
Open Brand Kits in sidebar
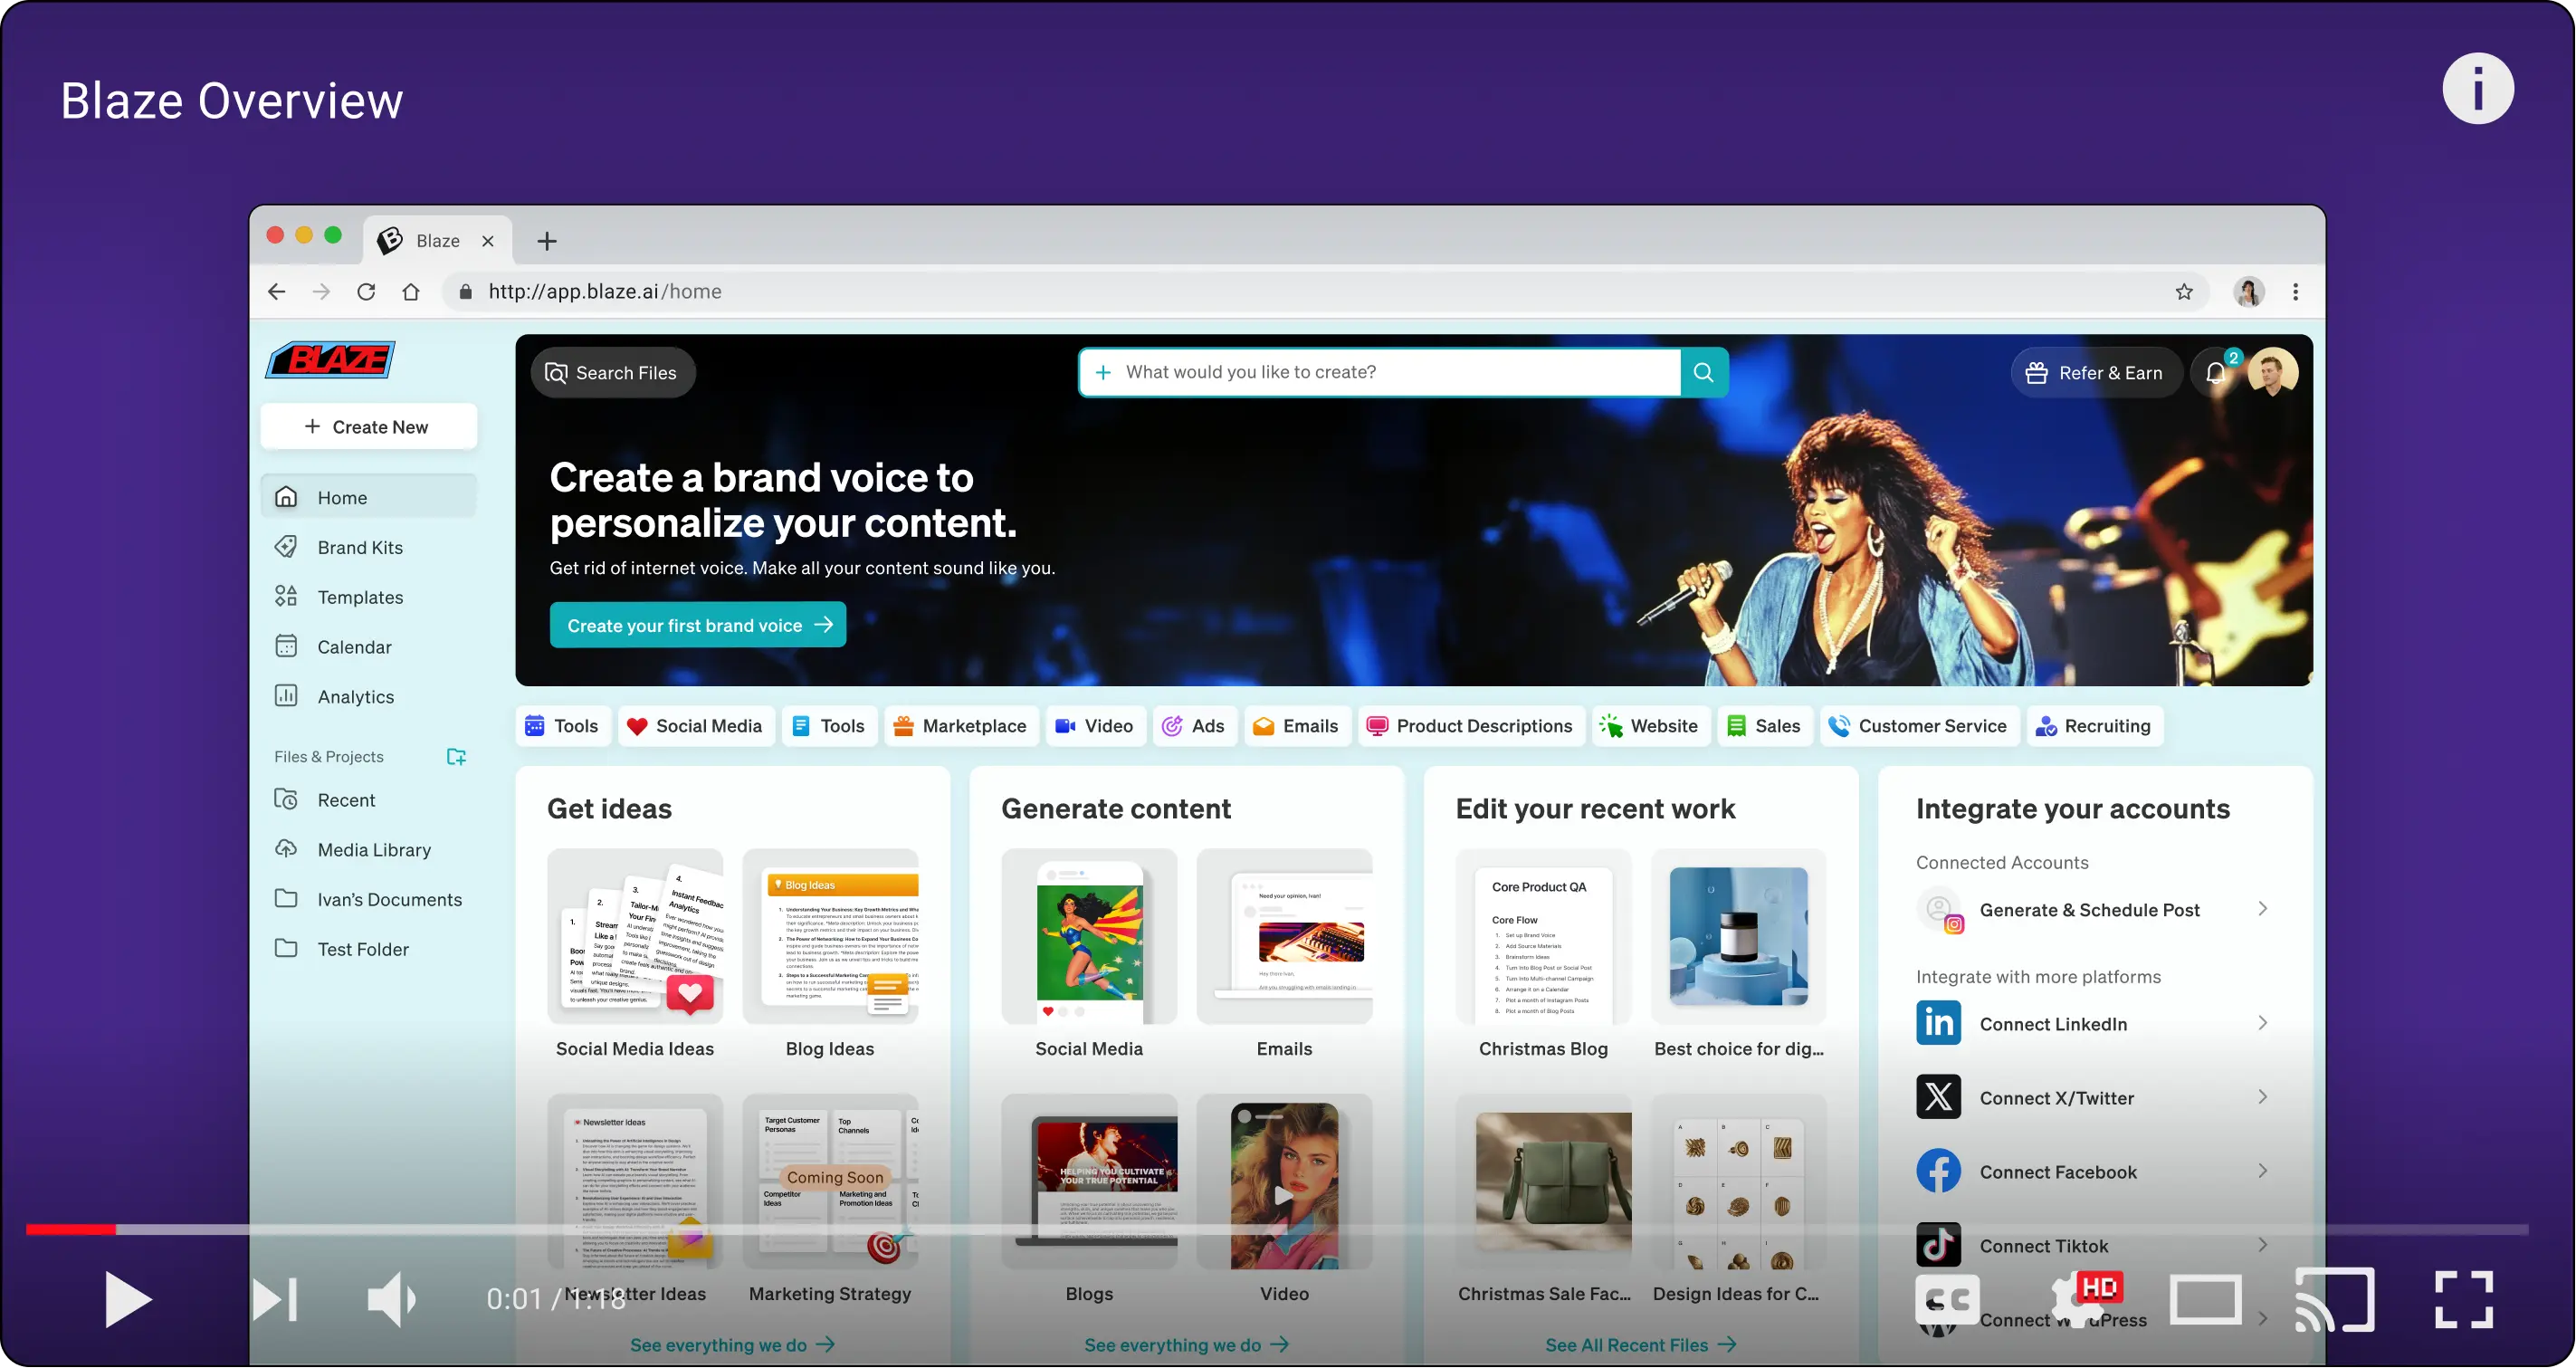pos(368,547)
